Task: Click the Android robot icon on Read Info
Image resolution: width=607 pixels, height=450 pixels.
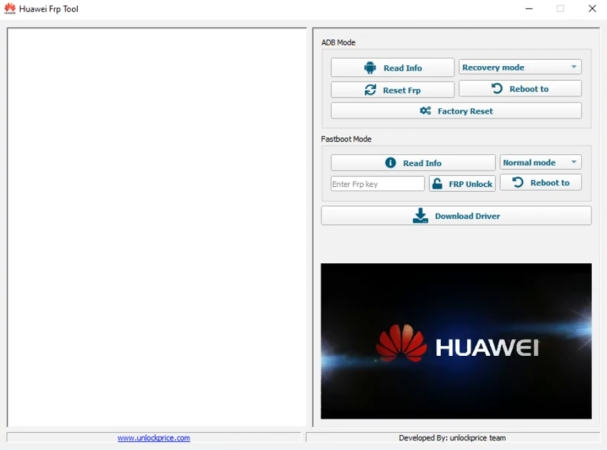Action: coord(370,68)
